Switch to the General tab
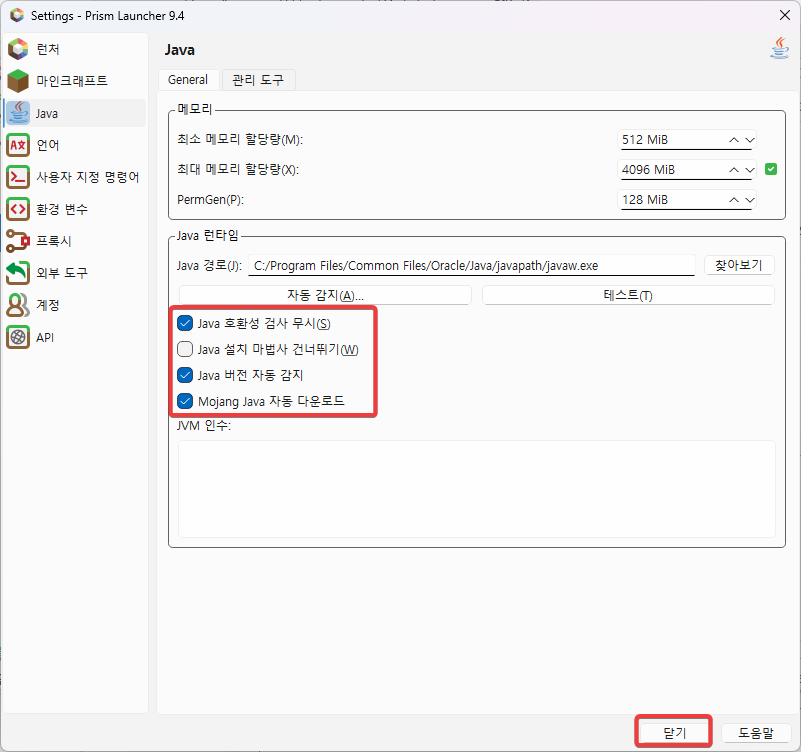The width and height of the screenshot is (801, 752). point(188,80)
